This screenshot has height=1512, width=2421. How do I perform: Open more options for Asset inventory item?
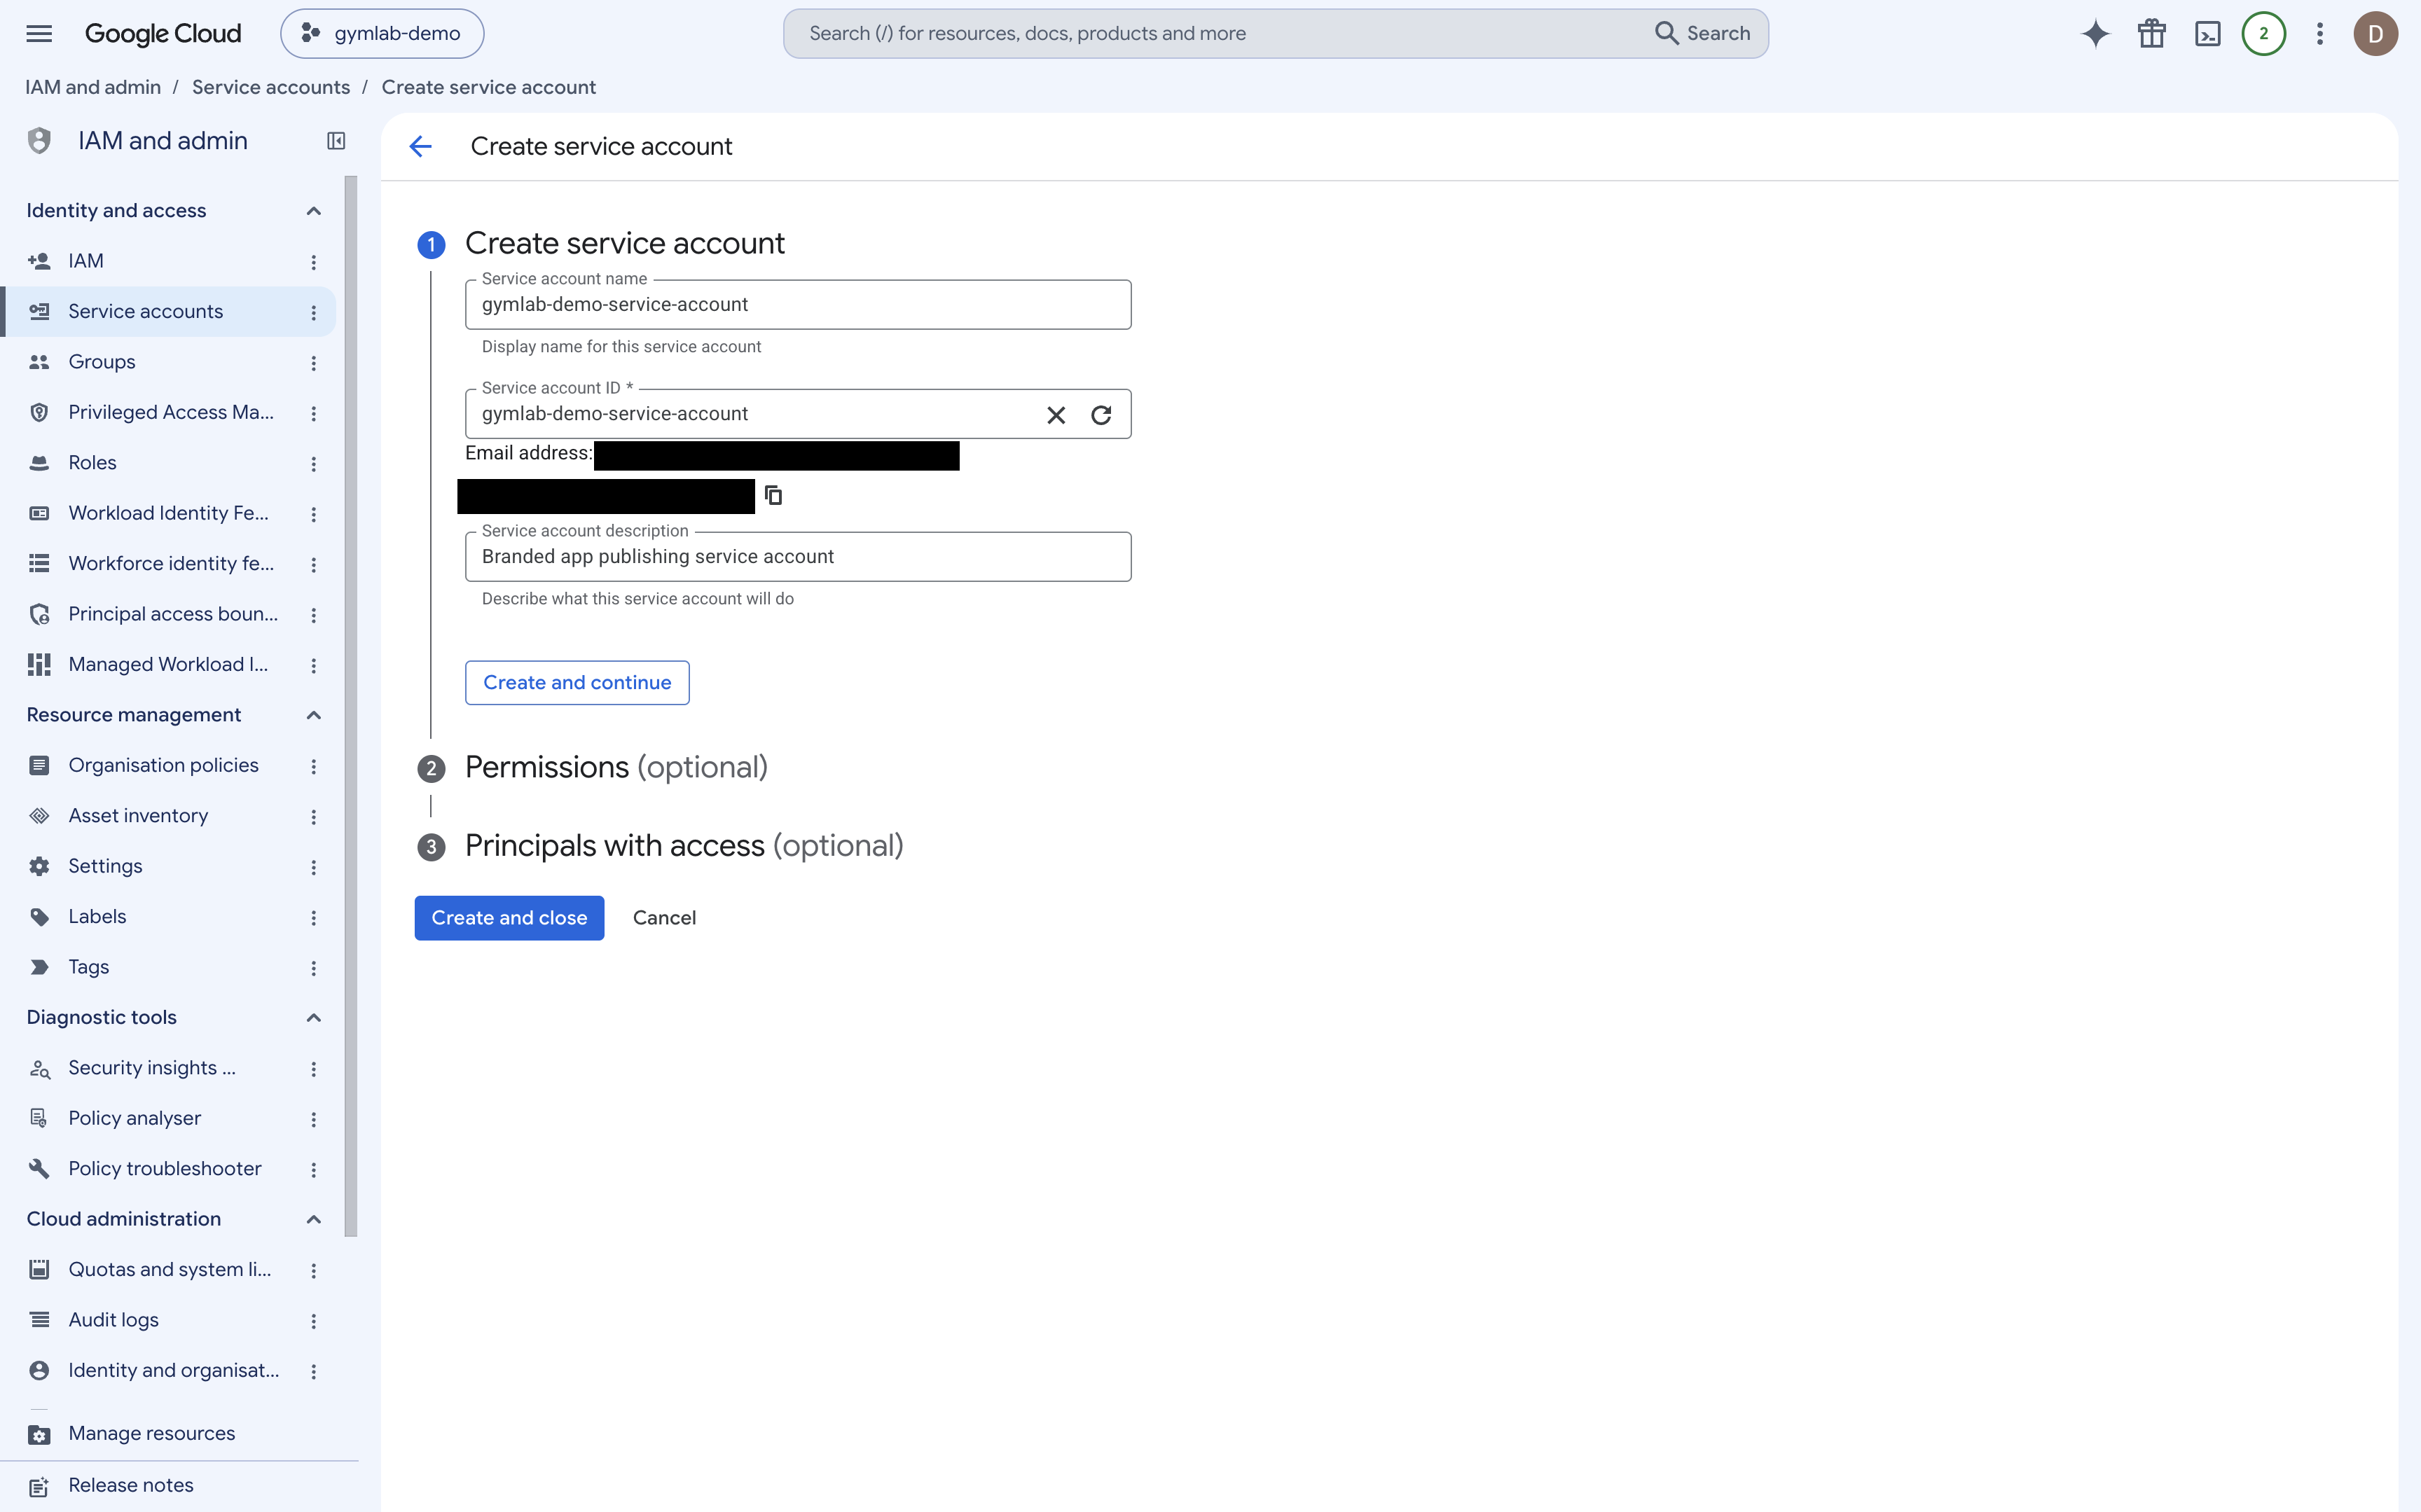tap(313, 817)
